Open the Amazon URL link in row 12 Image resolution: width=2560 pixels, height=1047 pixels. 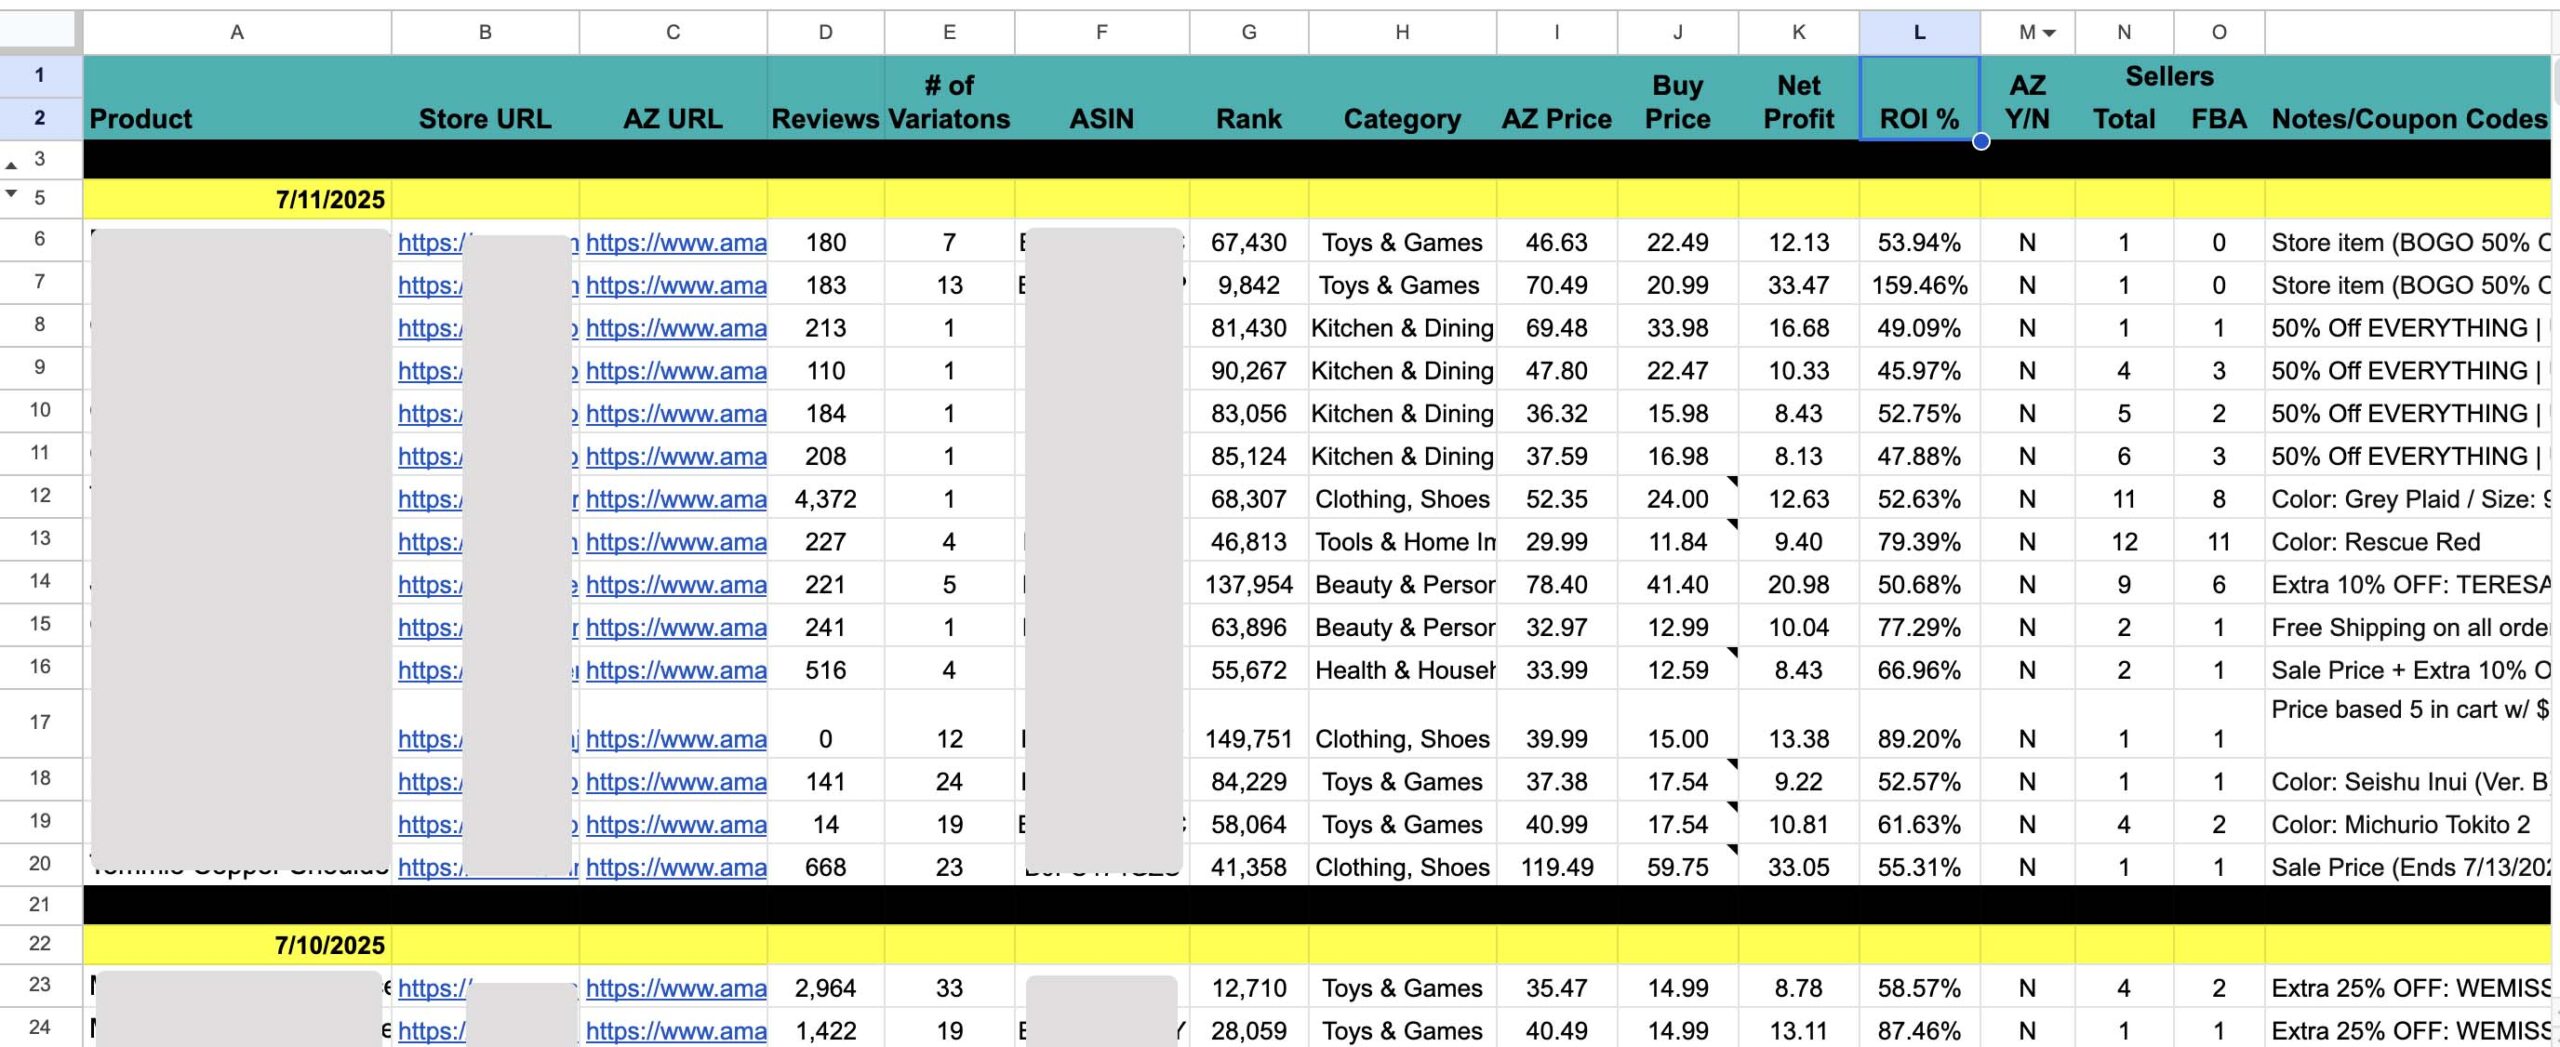coord(676,499)
